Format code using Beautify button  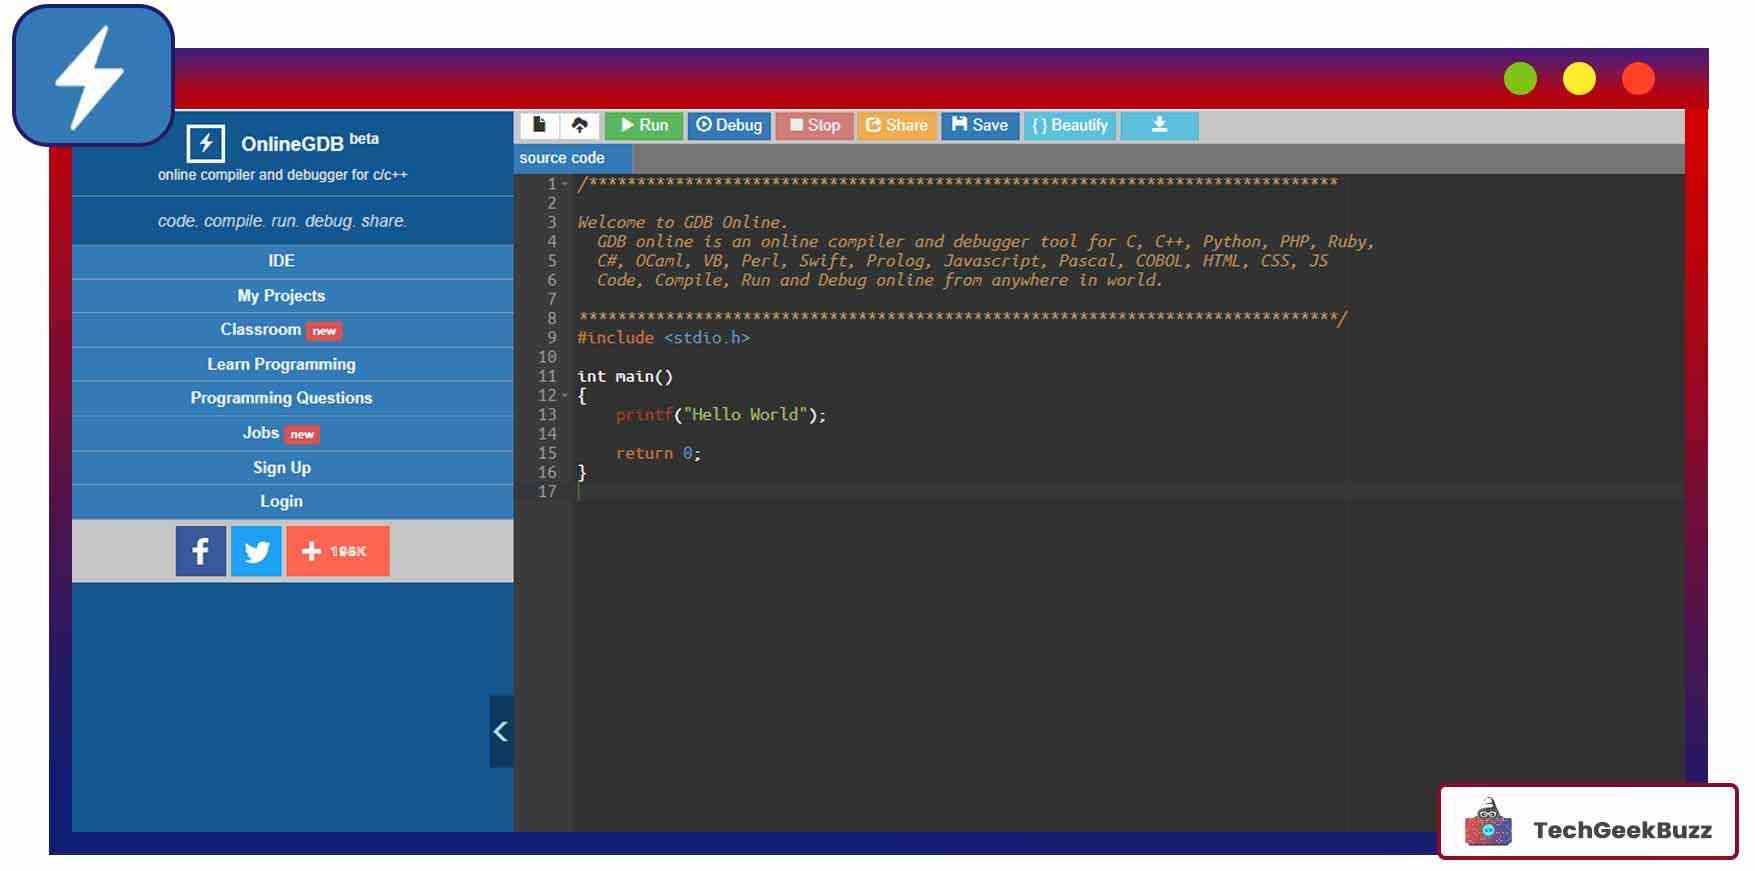1069,125
